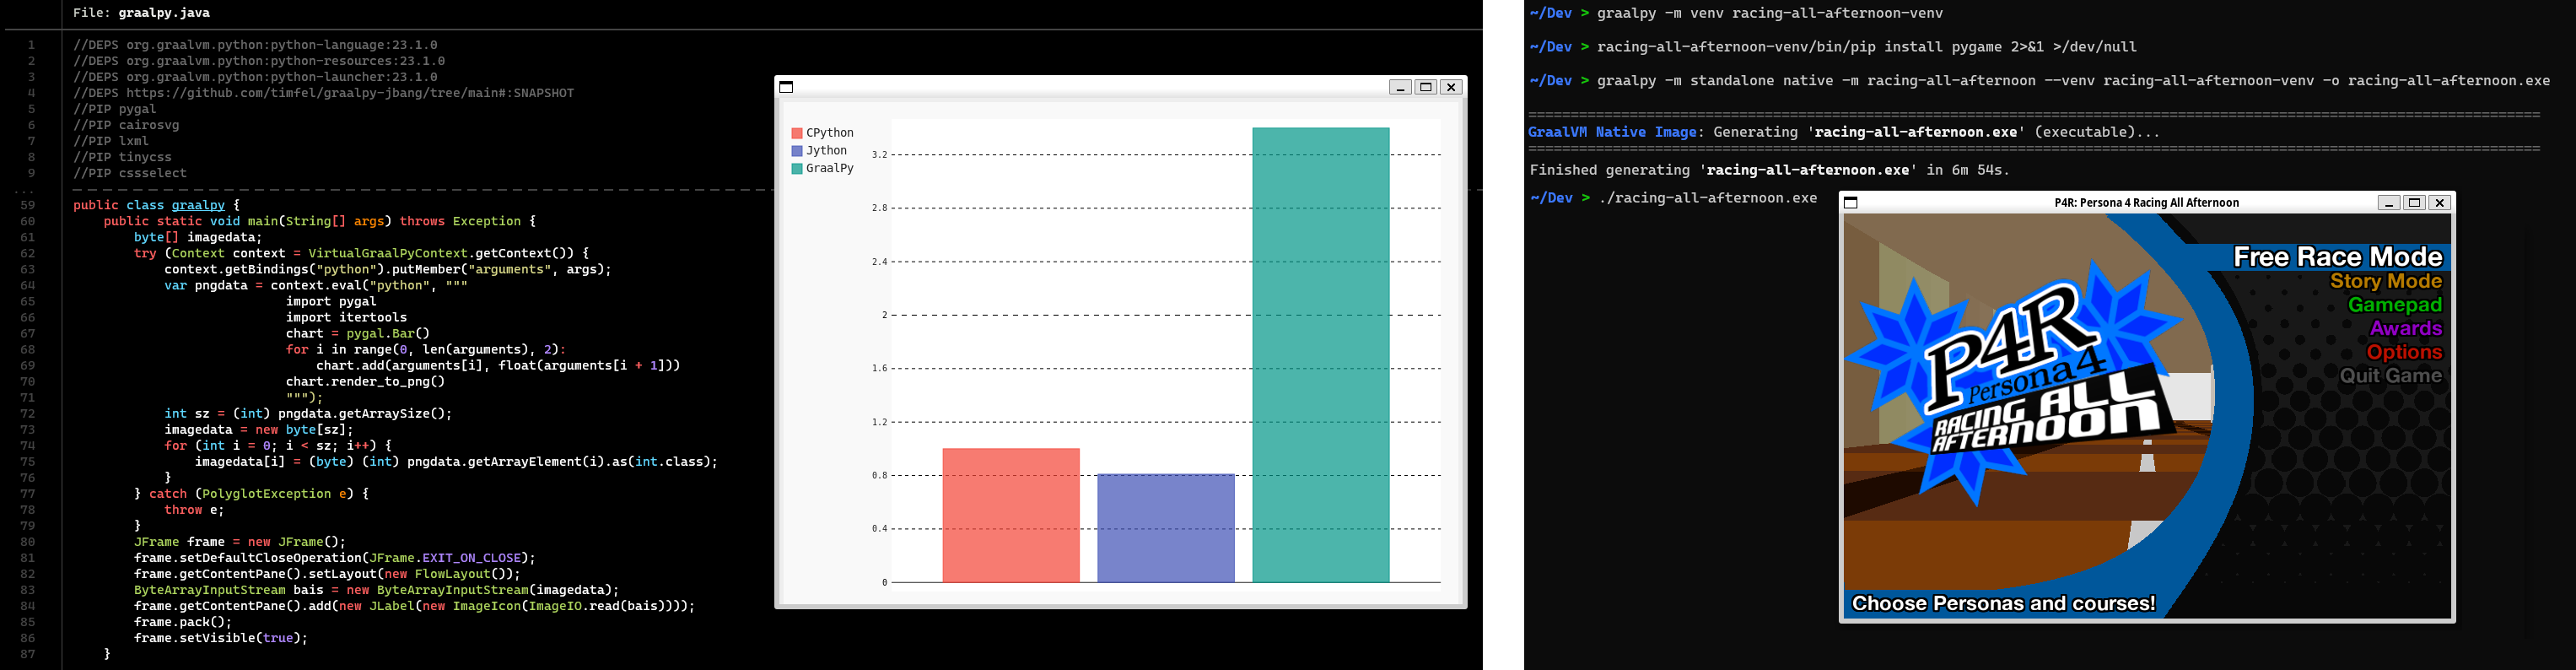Click Quit Game in the game menu
2576x670 pixels.
(x=2390, y=377)
